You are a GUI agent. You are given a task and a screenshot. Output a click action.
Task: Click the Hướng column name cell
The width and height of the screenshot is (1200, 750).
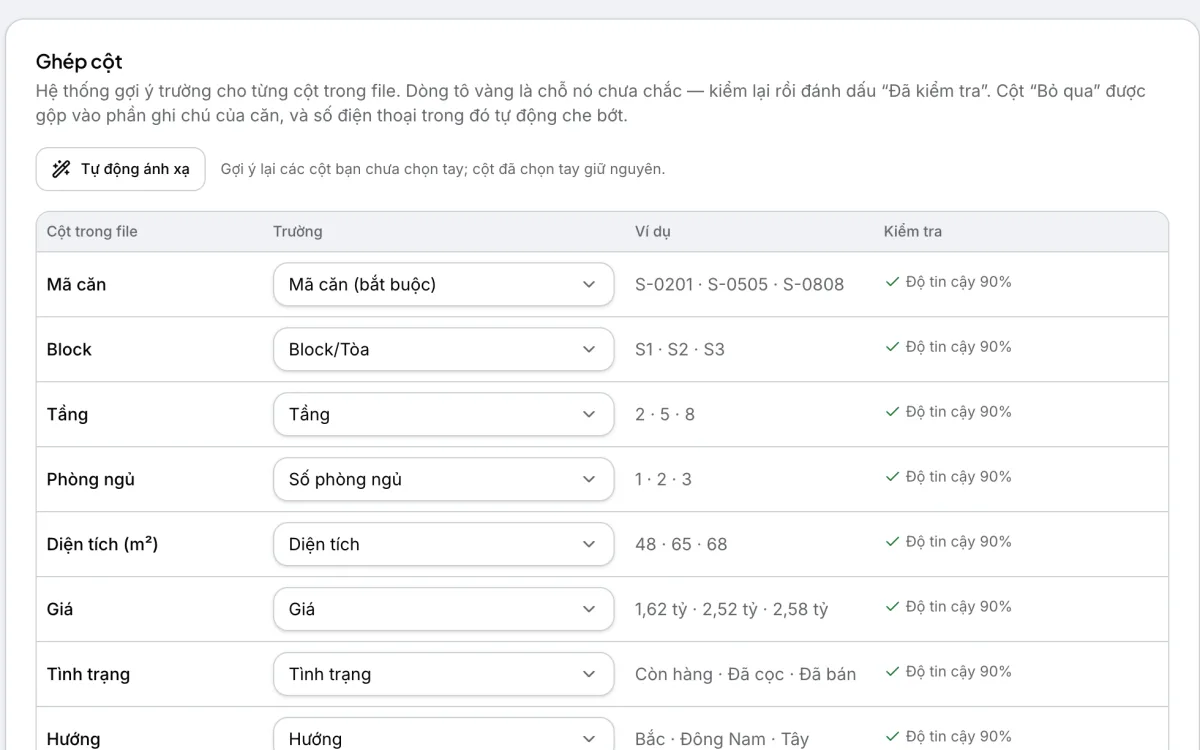click(73, 739)
